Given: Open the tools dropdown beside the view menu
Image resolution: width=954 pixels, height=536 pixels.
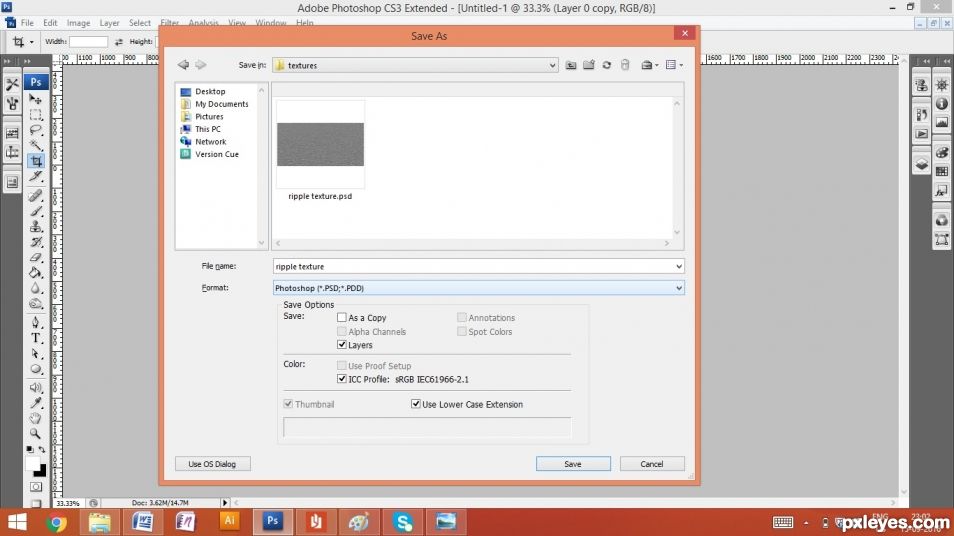Looking at the screenshot, I should point(650,65).
